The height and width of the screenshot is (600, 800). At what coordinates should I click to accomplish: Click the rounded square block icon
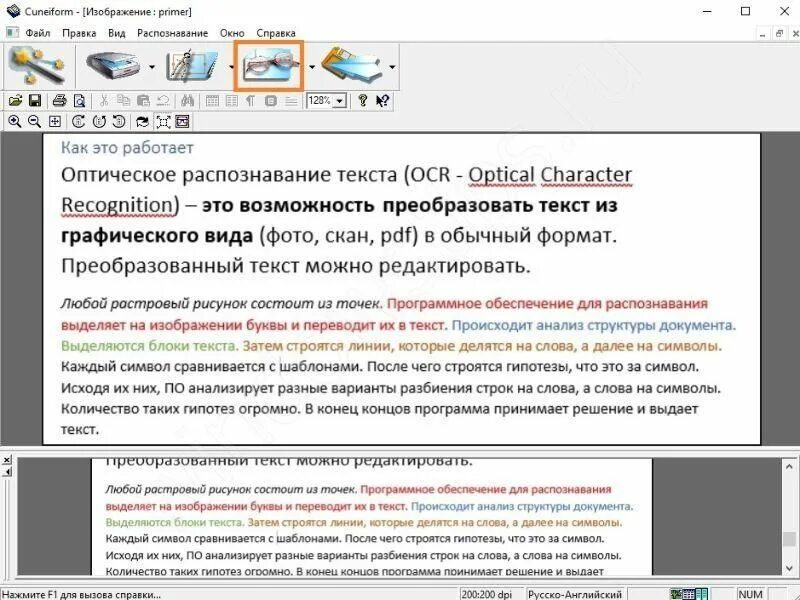[271, 101]
